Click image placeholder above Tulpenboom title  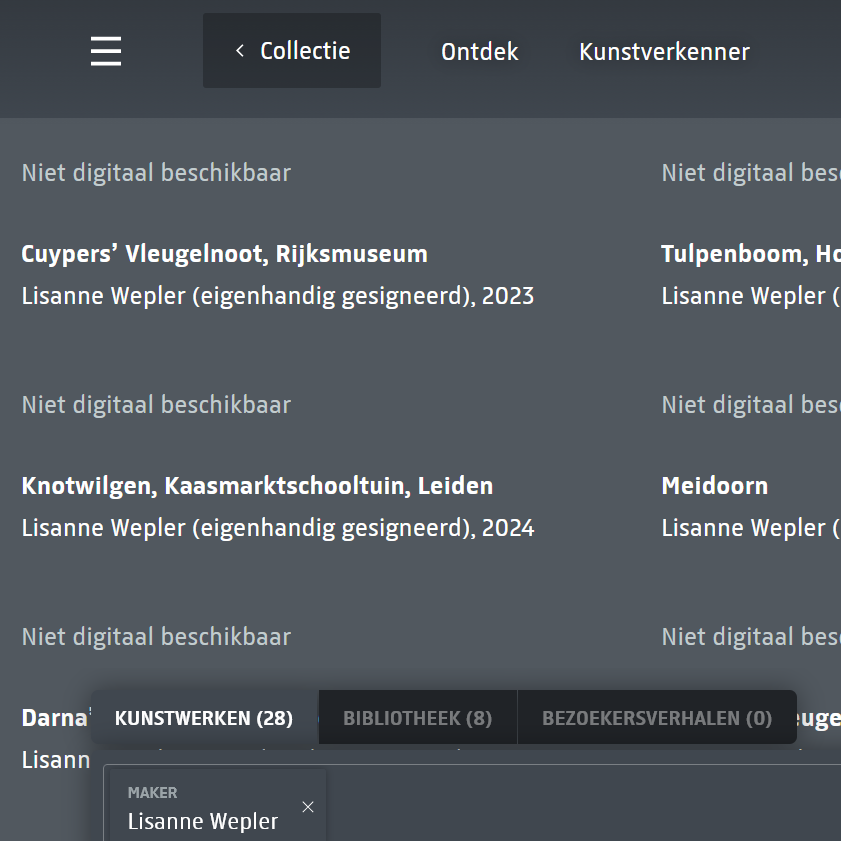click(x=750, y=173)
